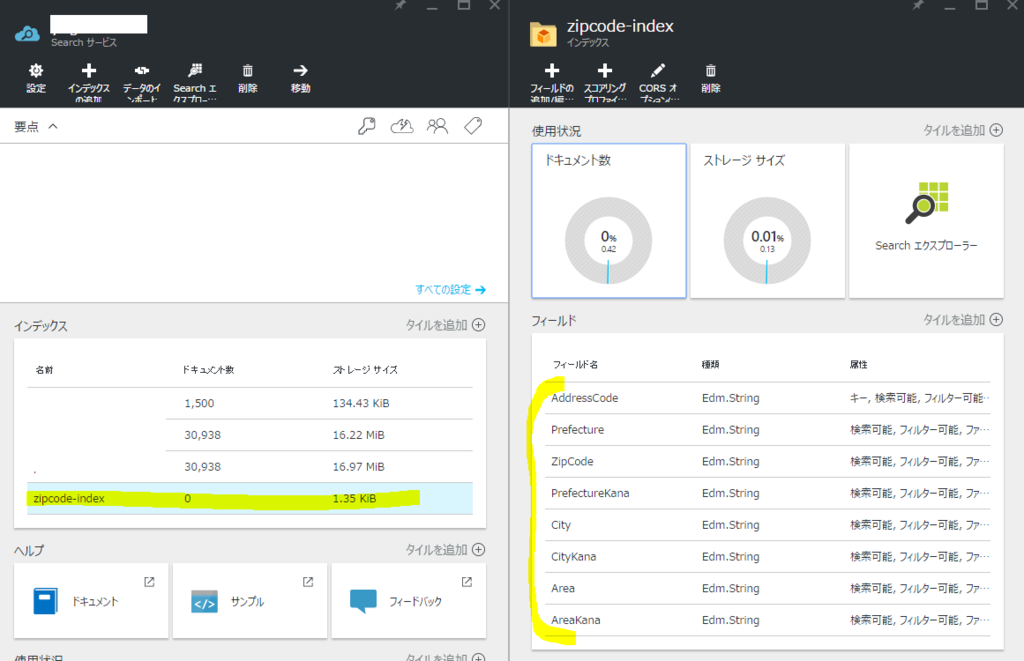
Task: Select Area field row
Action: 767,588
